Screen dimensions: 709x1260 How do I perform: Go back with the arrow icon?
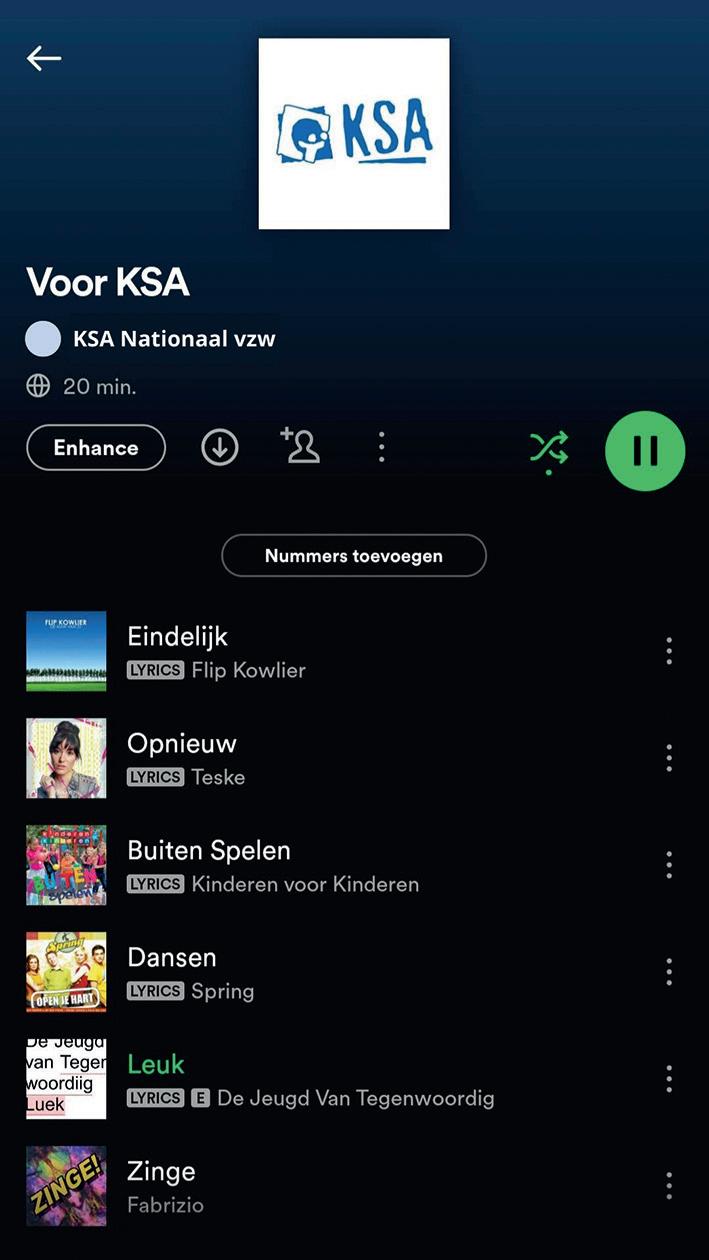(44, 58)
